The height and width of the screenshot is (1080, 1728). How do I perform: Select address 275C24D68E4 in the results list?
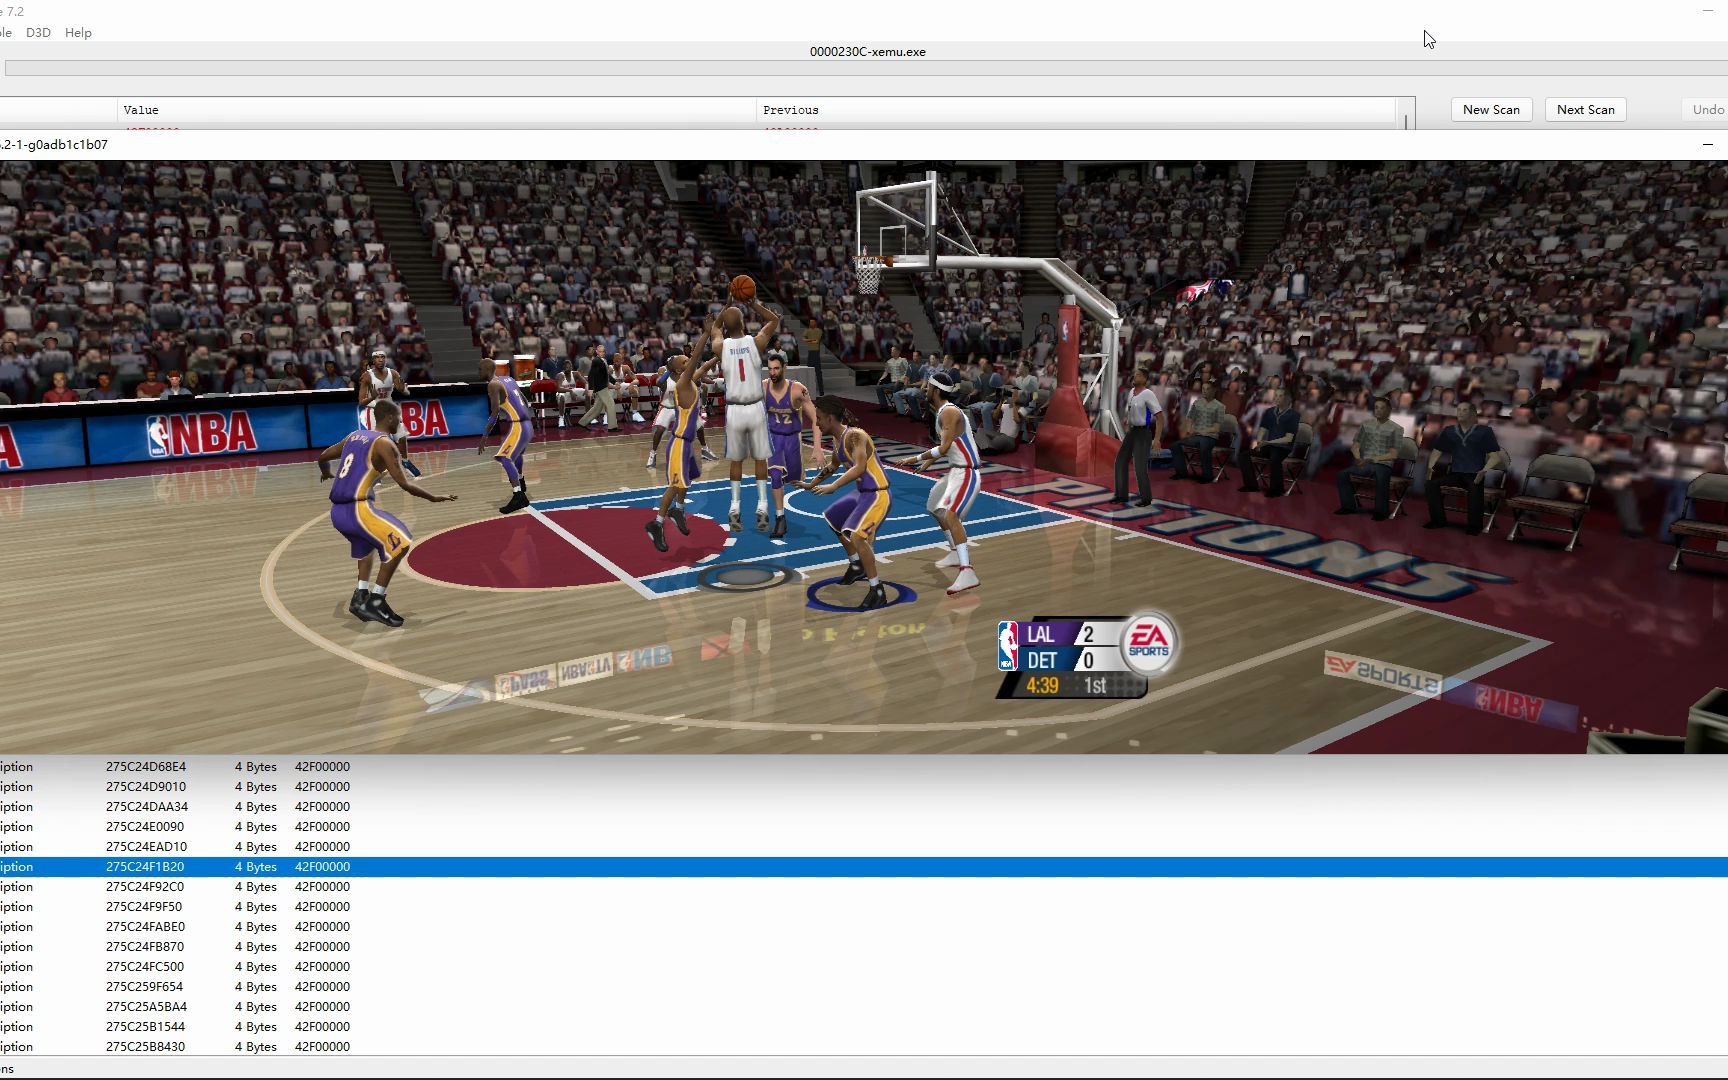tap(145, 766)
